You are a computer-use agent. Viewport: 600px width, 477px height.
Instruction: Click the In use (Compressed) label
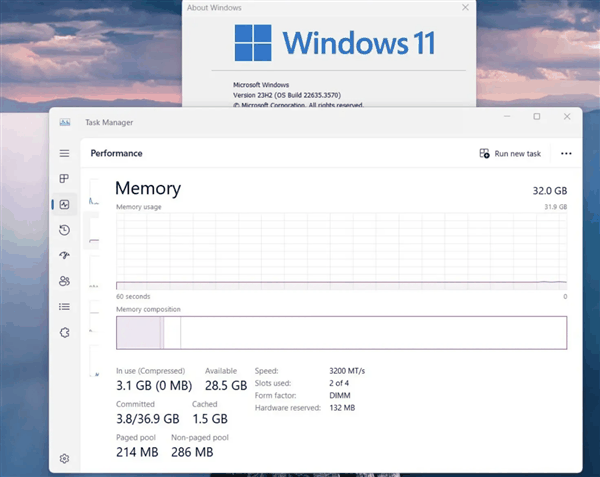tap(150, 371)
